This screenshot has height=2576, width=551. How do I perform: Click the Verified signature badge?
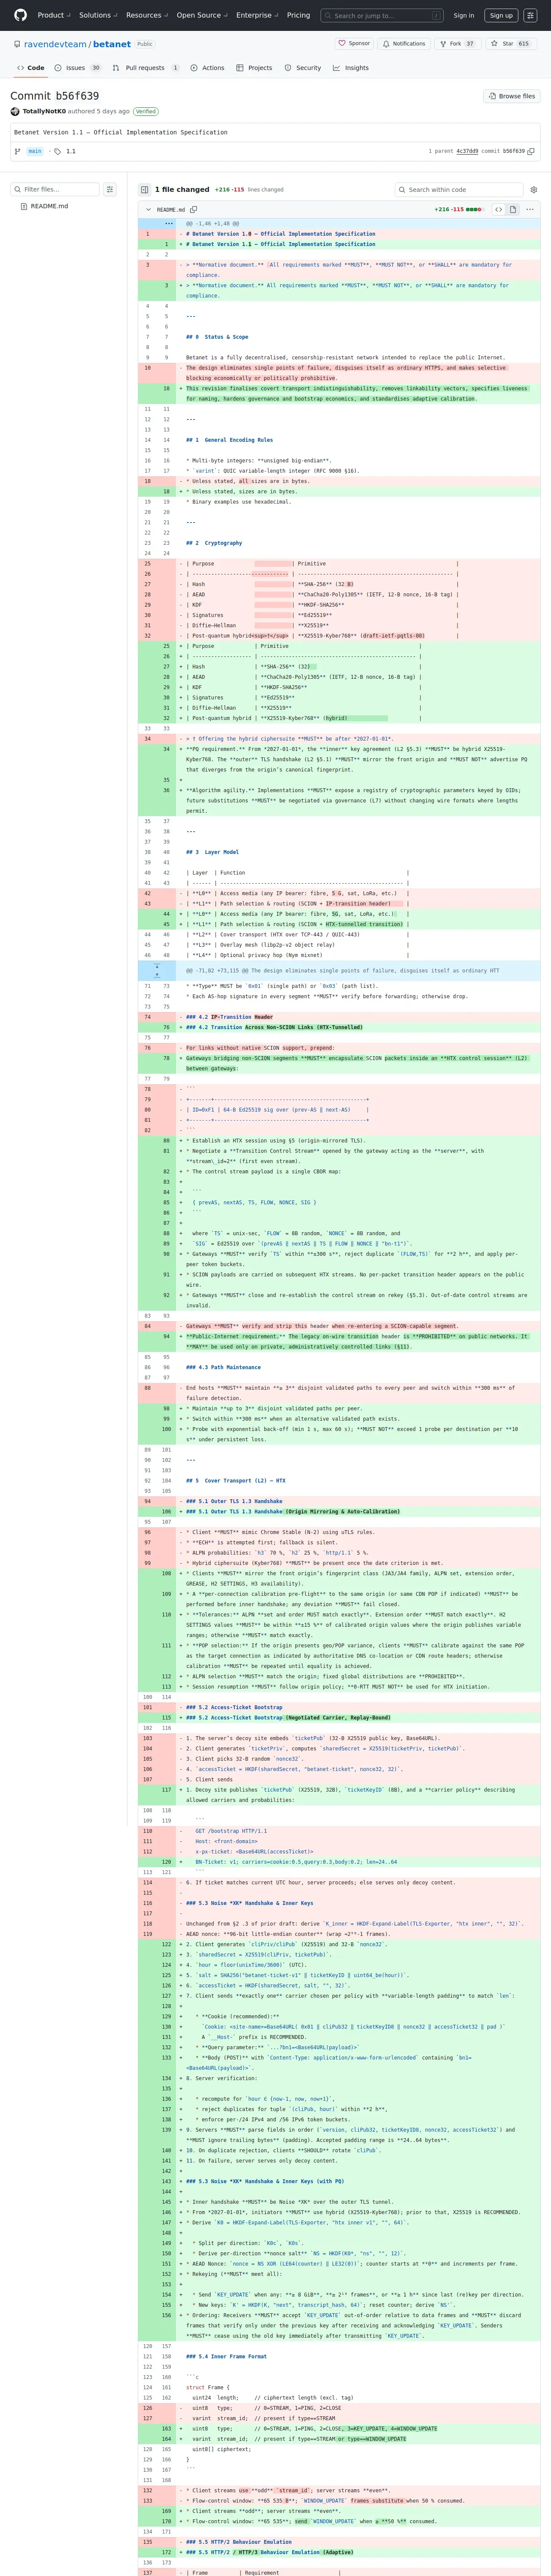(x=146, y=111)
